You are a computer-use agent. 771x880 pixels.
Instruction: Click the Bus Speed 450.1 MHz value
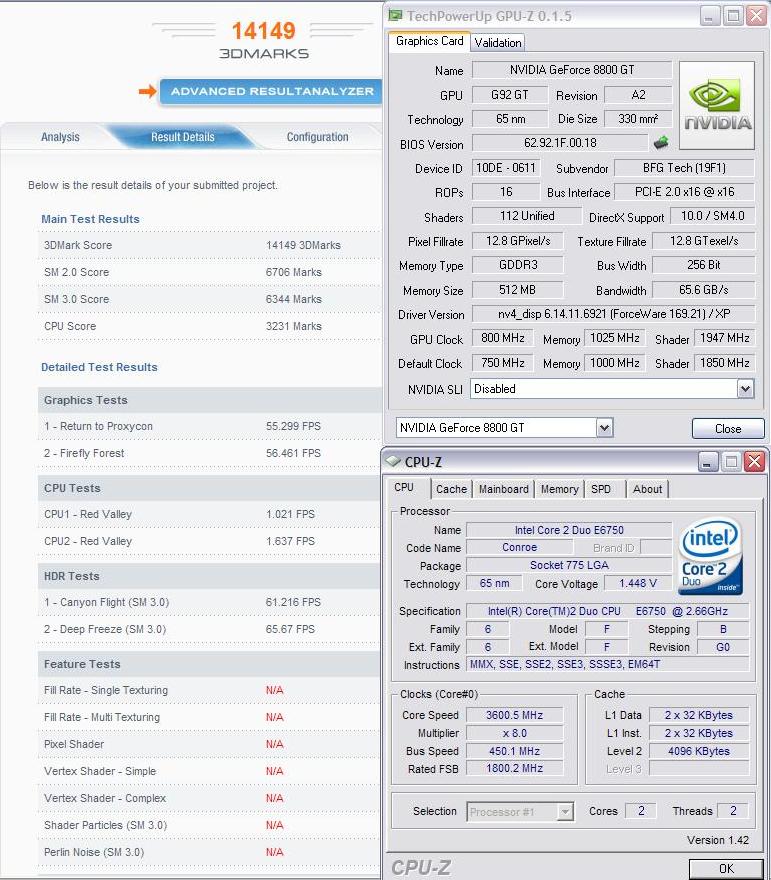click(x=514, y=751)
